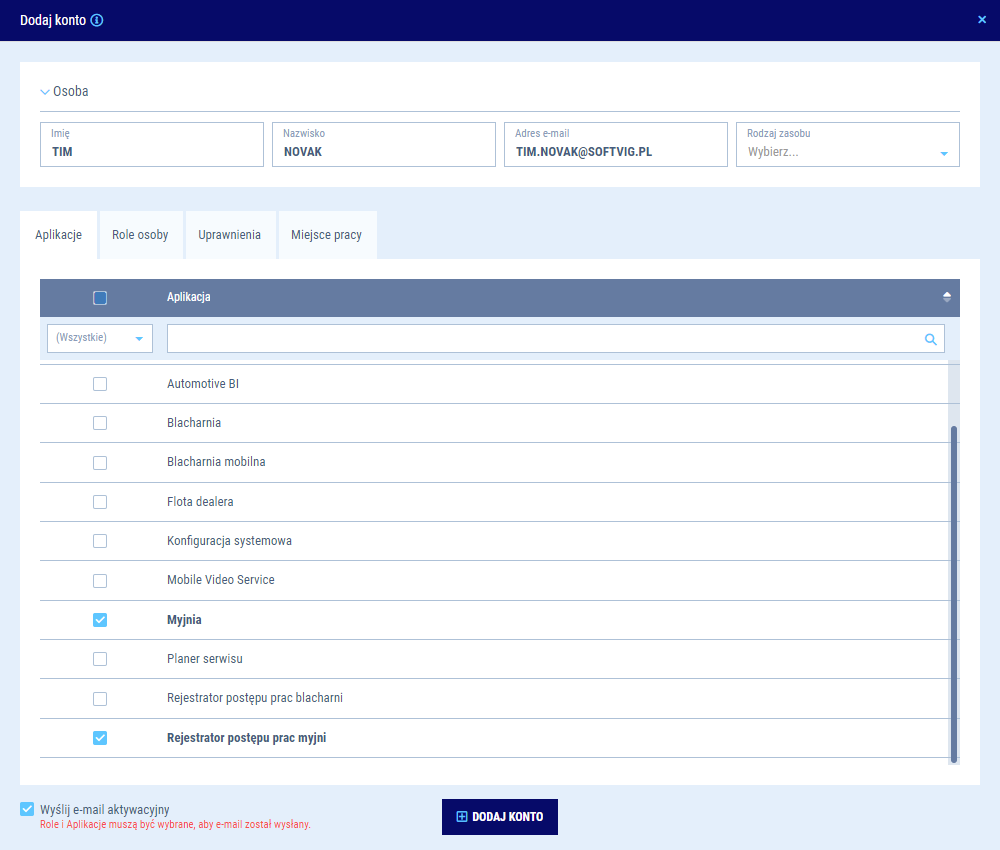Switch to Role osoby tab

pos(140,235)
